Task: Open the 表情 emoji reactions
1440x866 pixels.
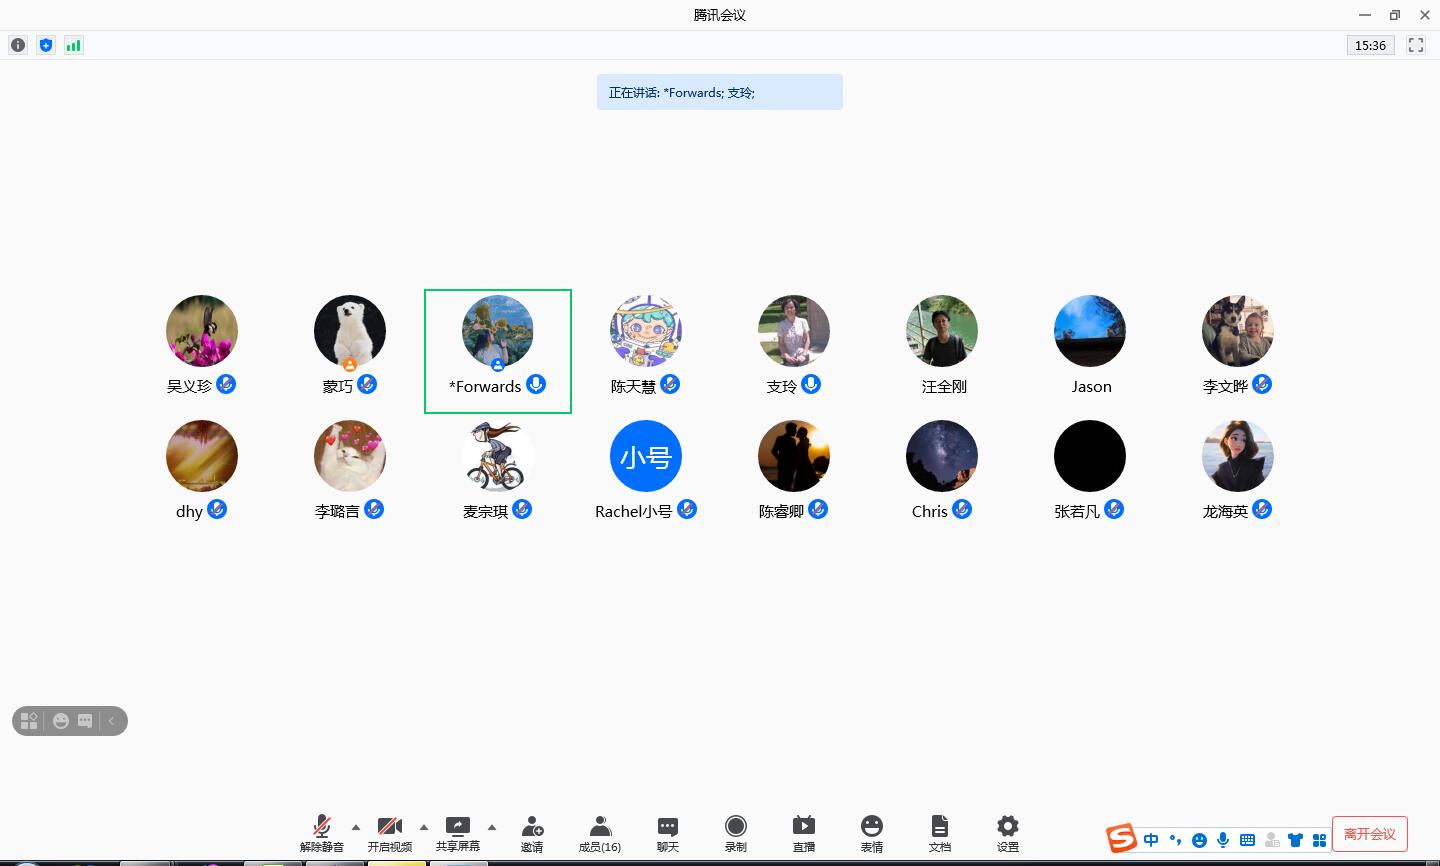Action: point(872,832)
